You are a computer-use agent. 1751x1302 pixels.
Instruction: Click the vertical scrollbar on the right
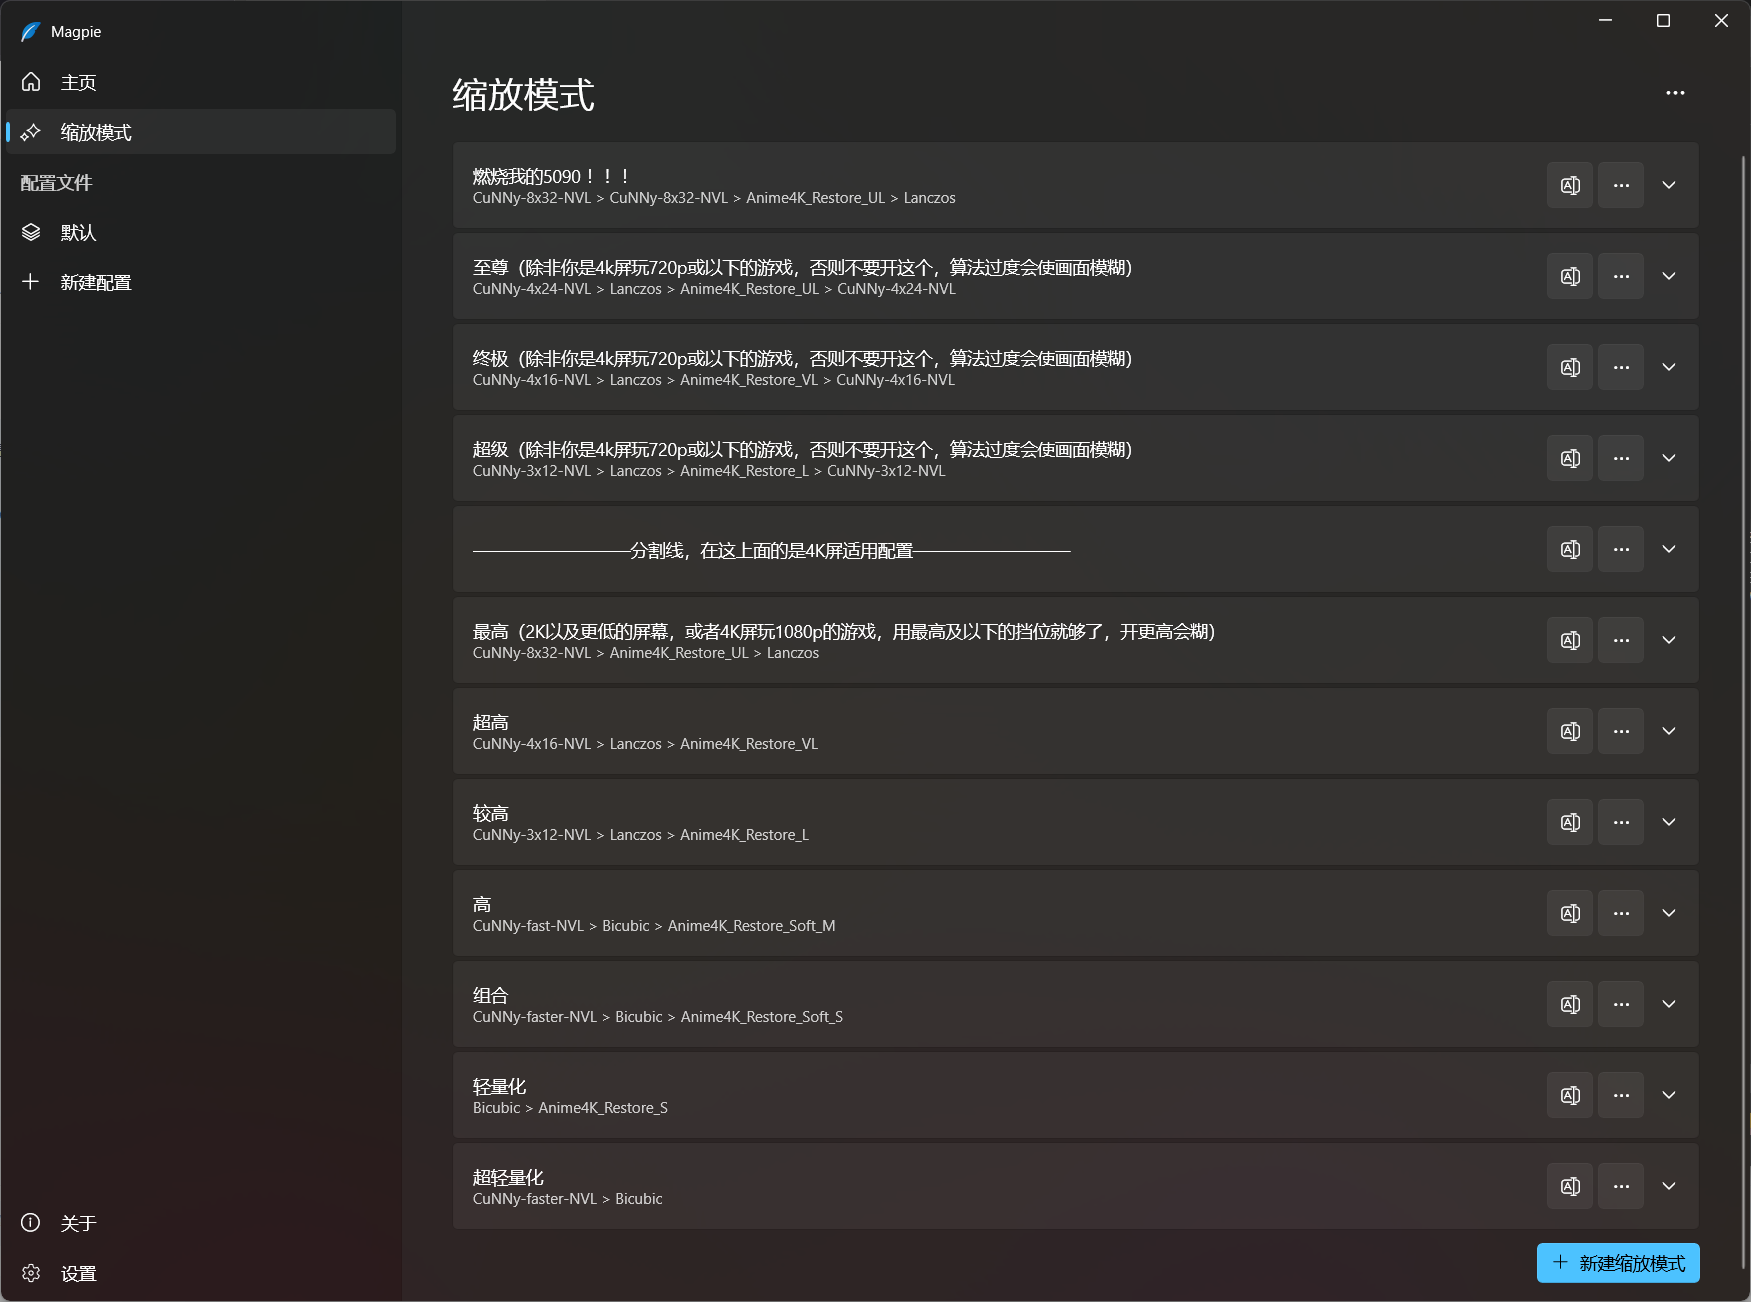[1744, 710]
